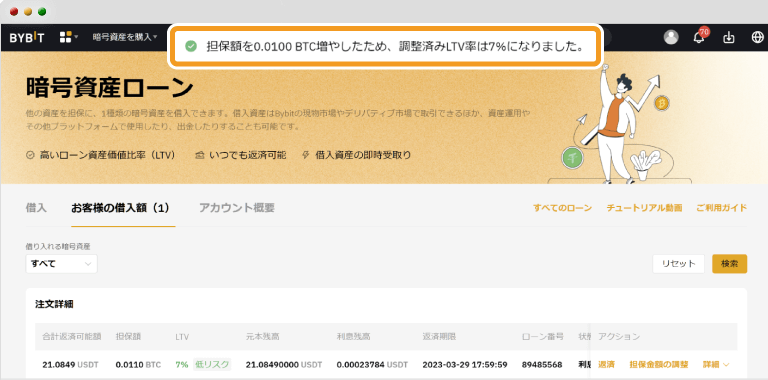This screenshot has height=380, width=768.
Task: Click the 21.08490000 USDT principal balance
Action: 284,364
